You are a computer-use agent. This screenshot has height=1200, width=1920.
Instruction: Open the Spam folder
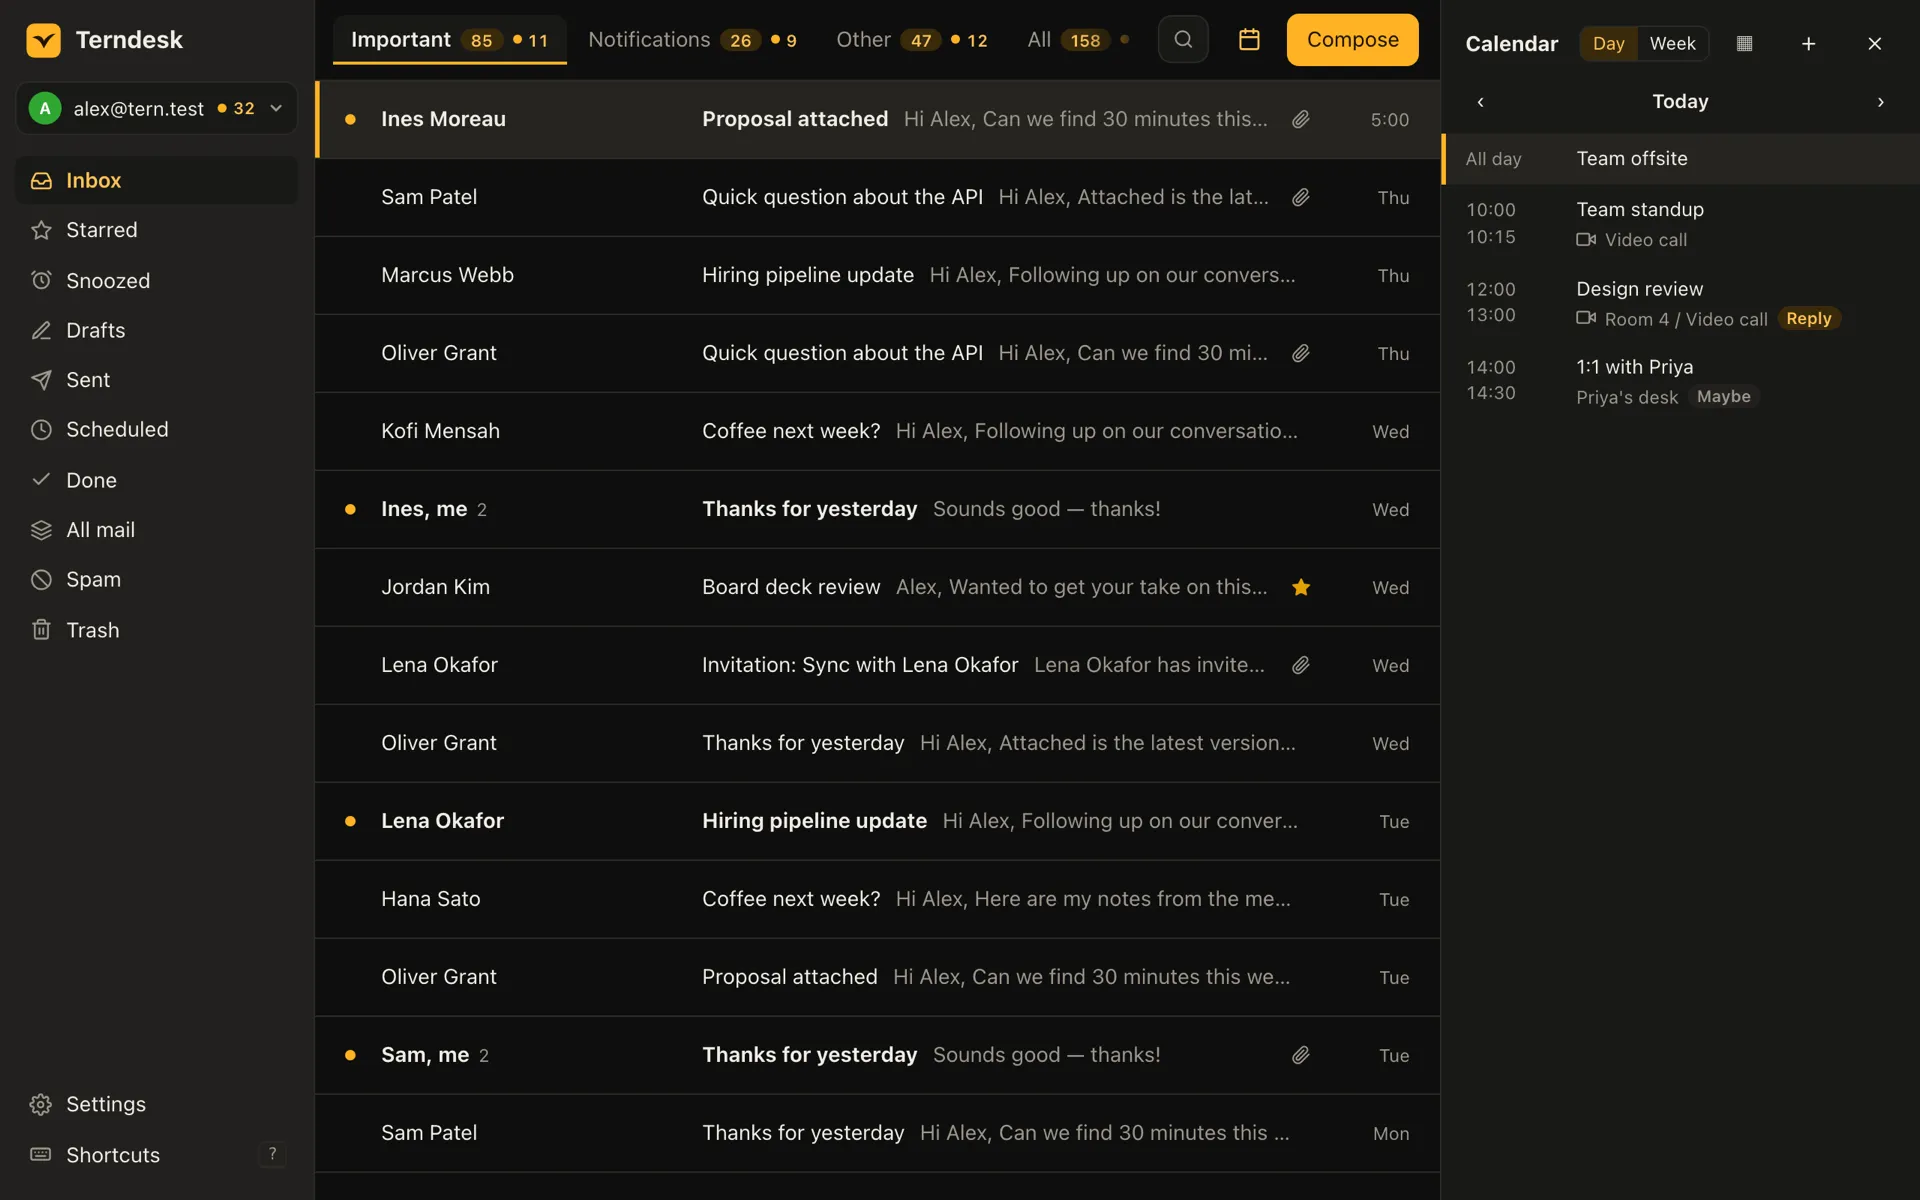(157, 580)
